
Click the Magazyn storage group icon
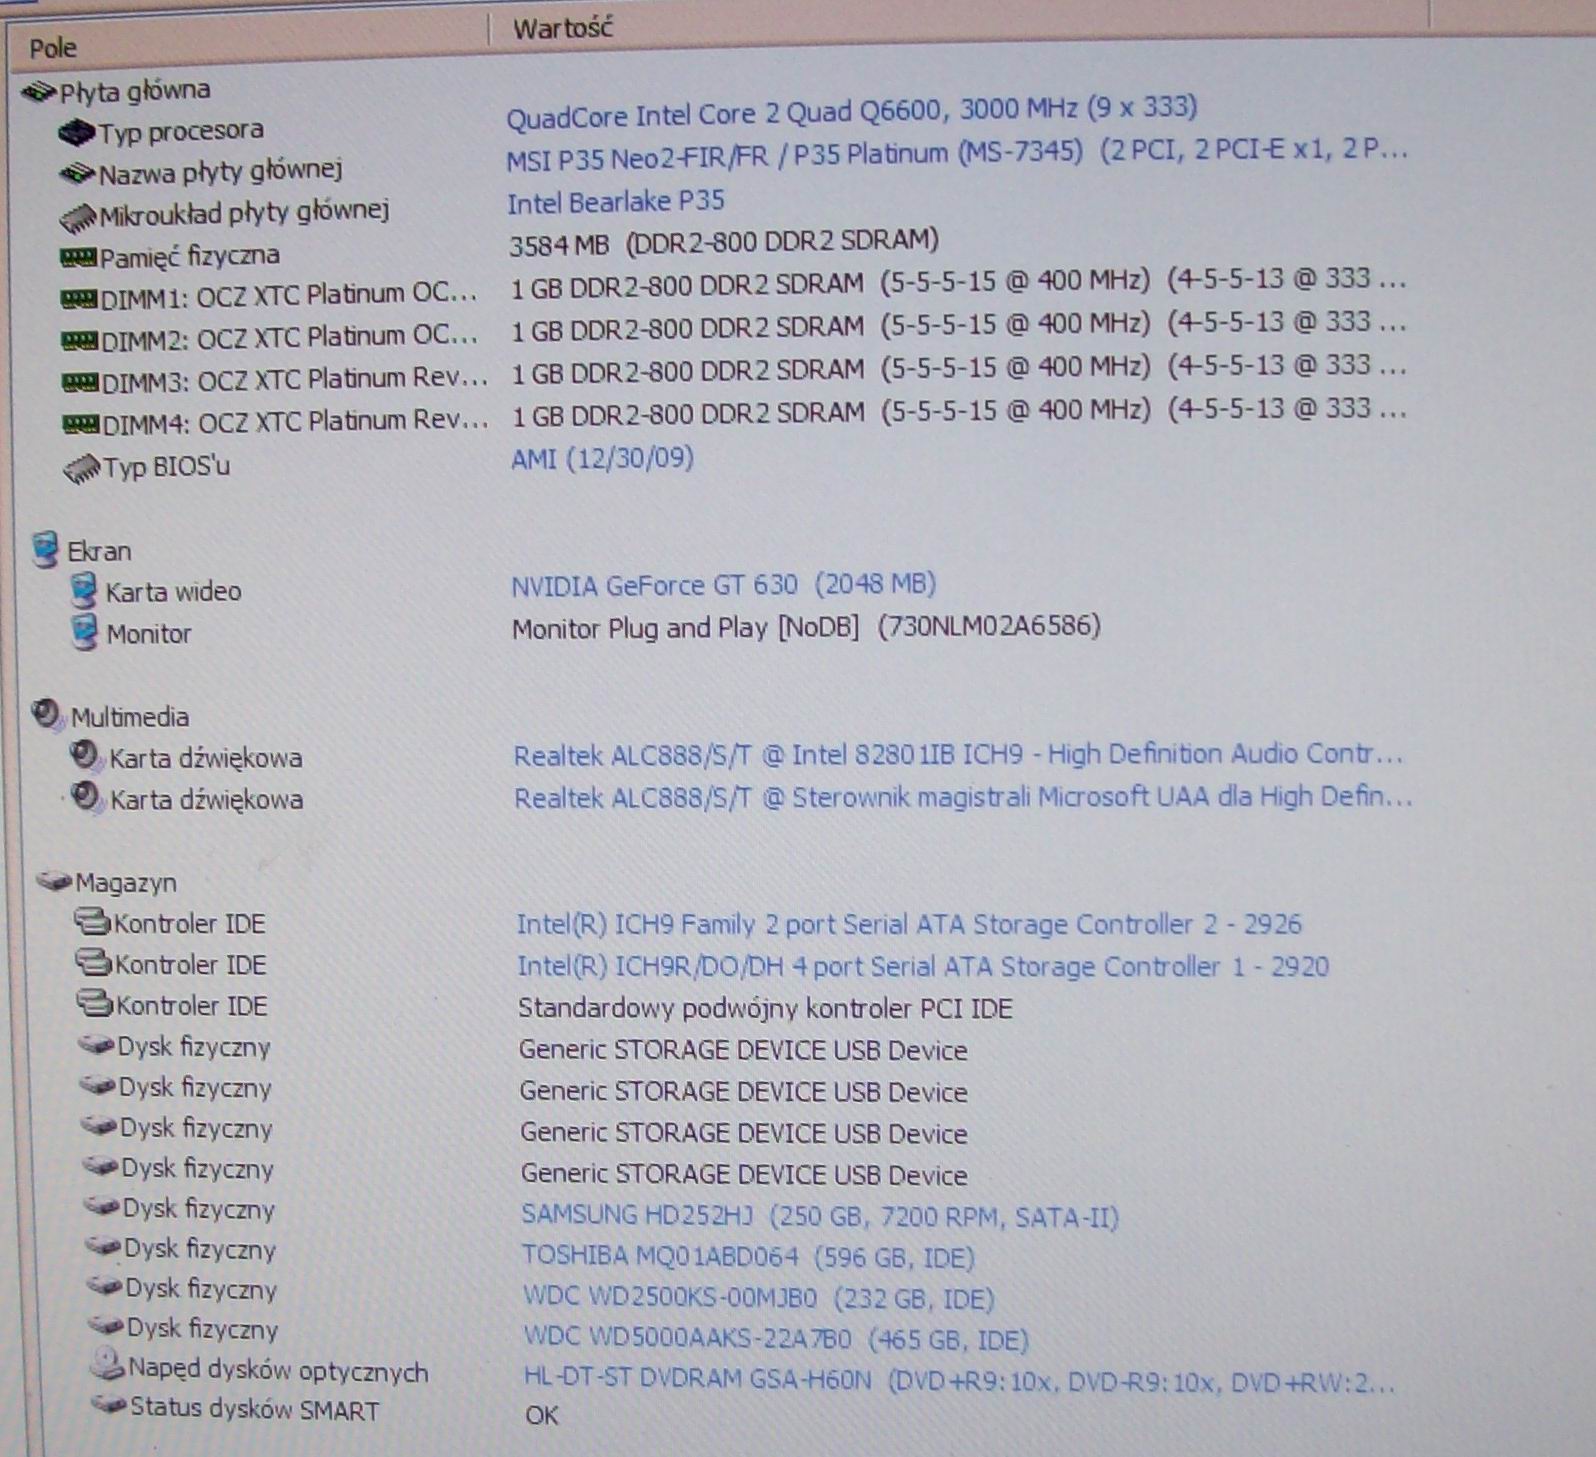(x=54, y=881)
